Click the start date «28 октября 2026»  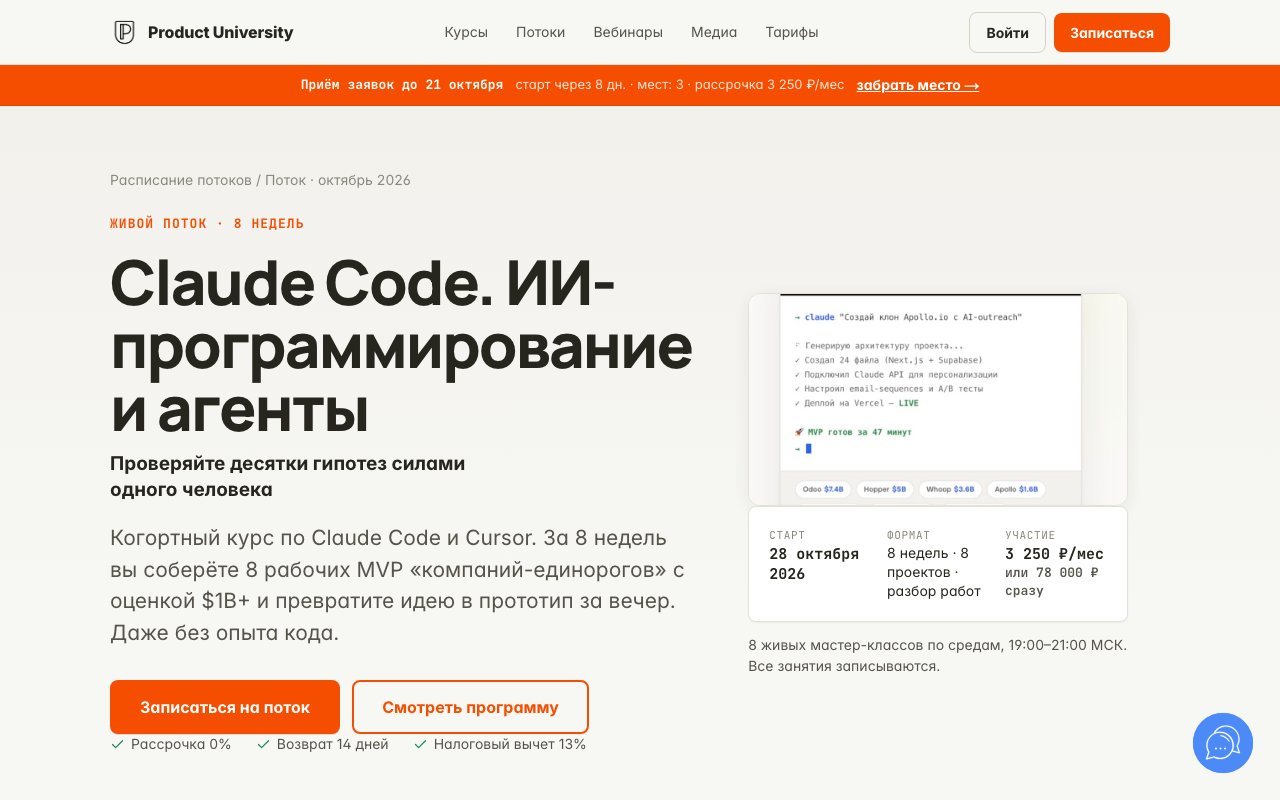click(x=814, y=564)
